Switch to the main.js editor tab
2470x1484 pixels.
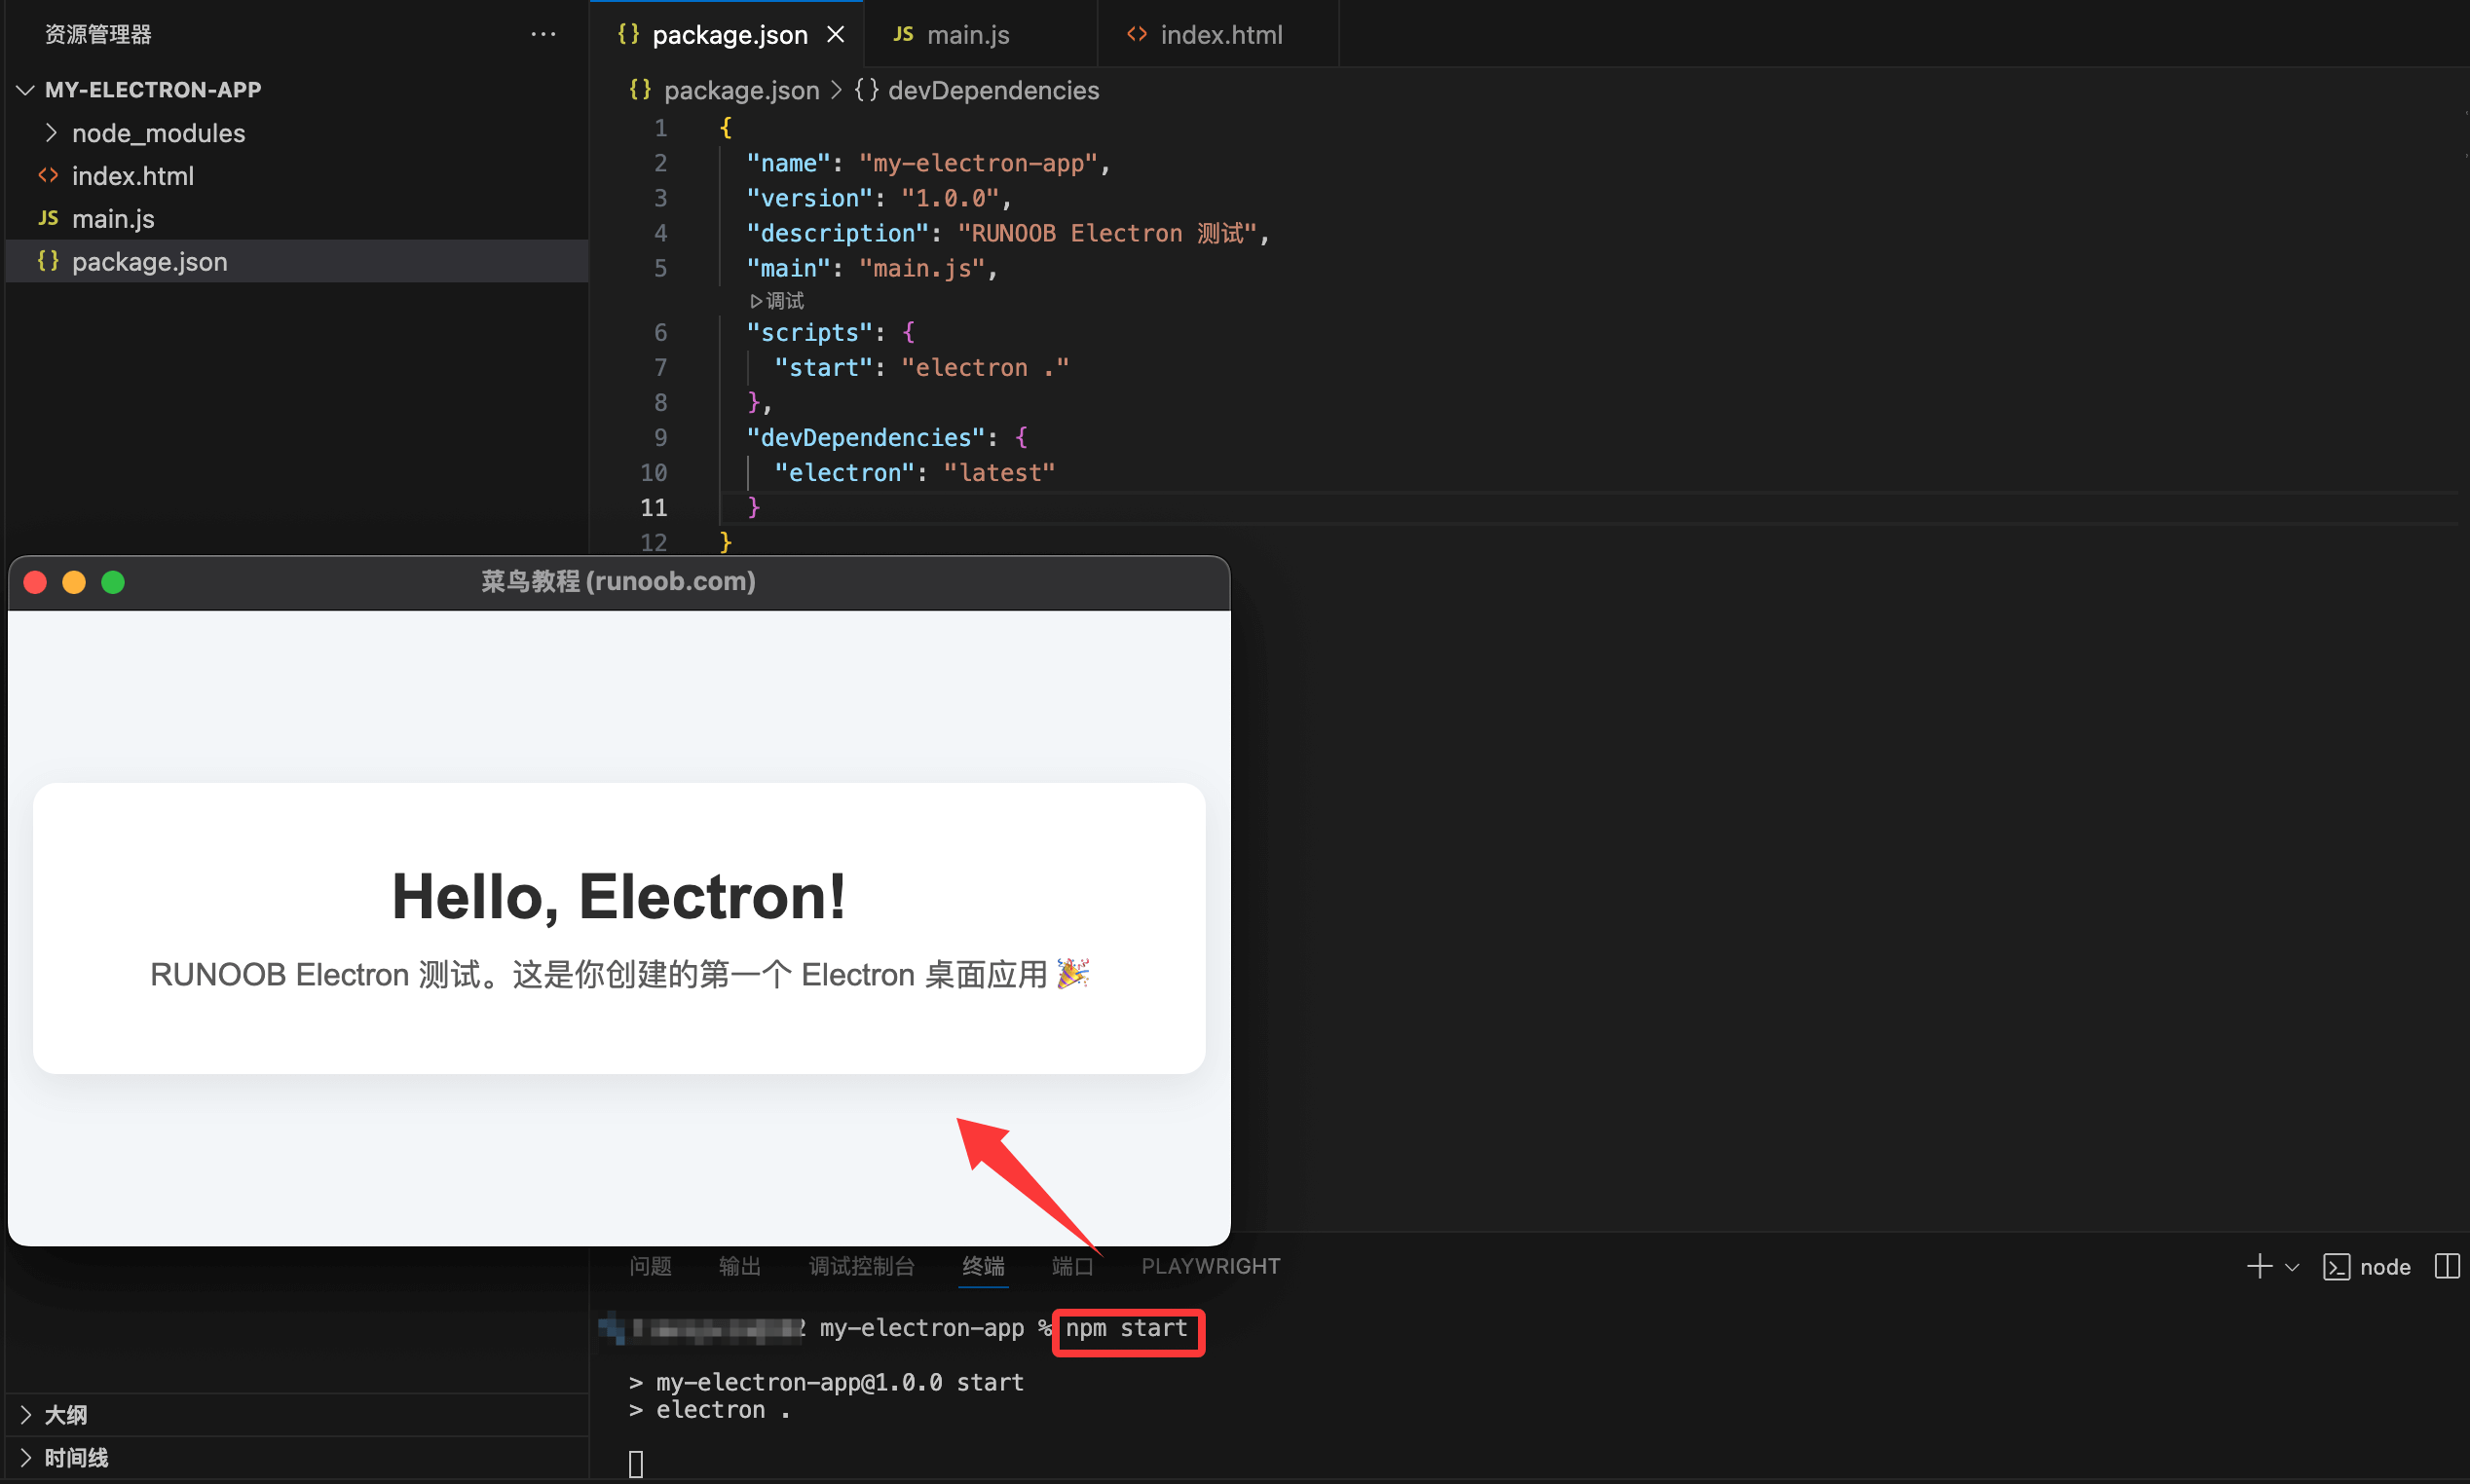[966, 35]
